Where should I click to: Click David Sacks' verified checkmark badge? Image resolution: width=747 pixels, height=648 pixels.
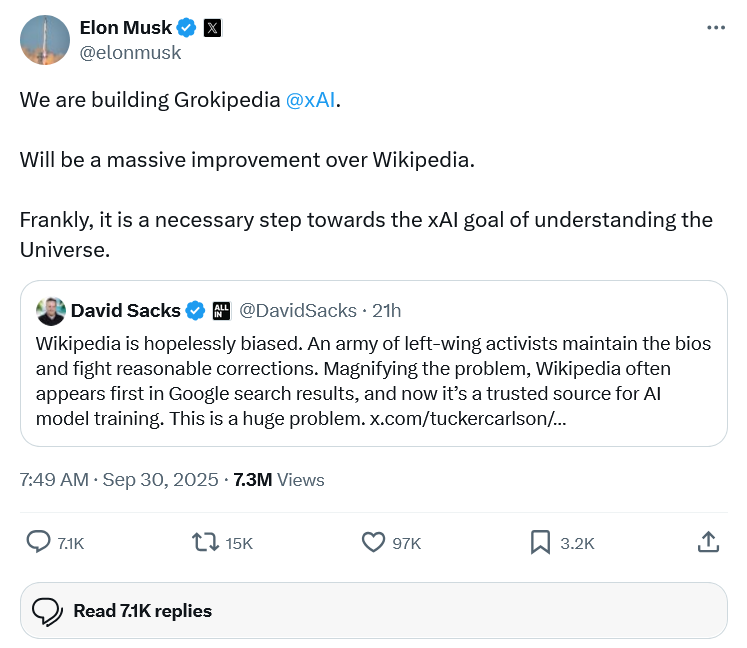[x=196, y=310]
